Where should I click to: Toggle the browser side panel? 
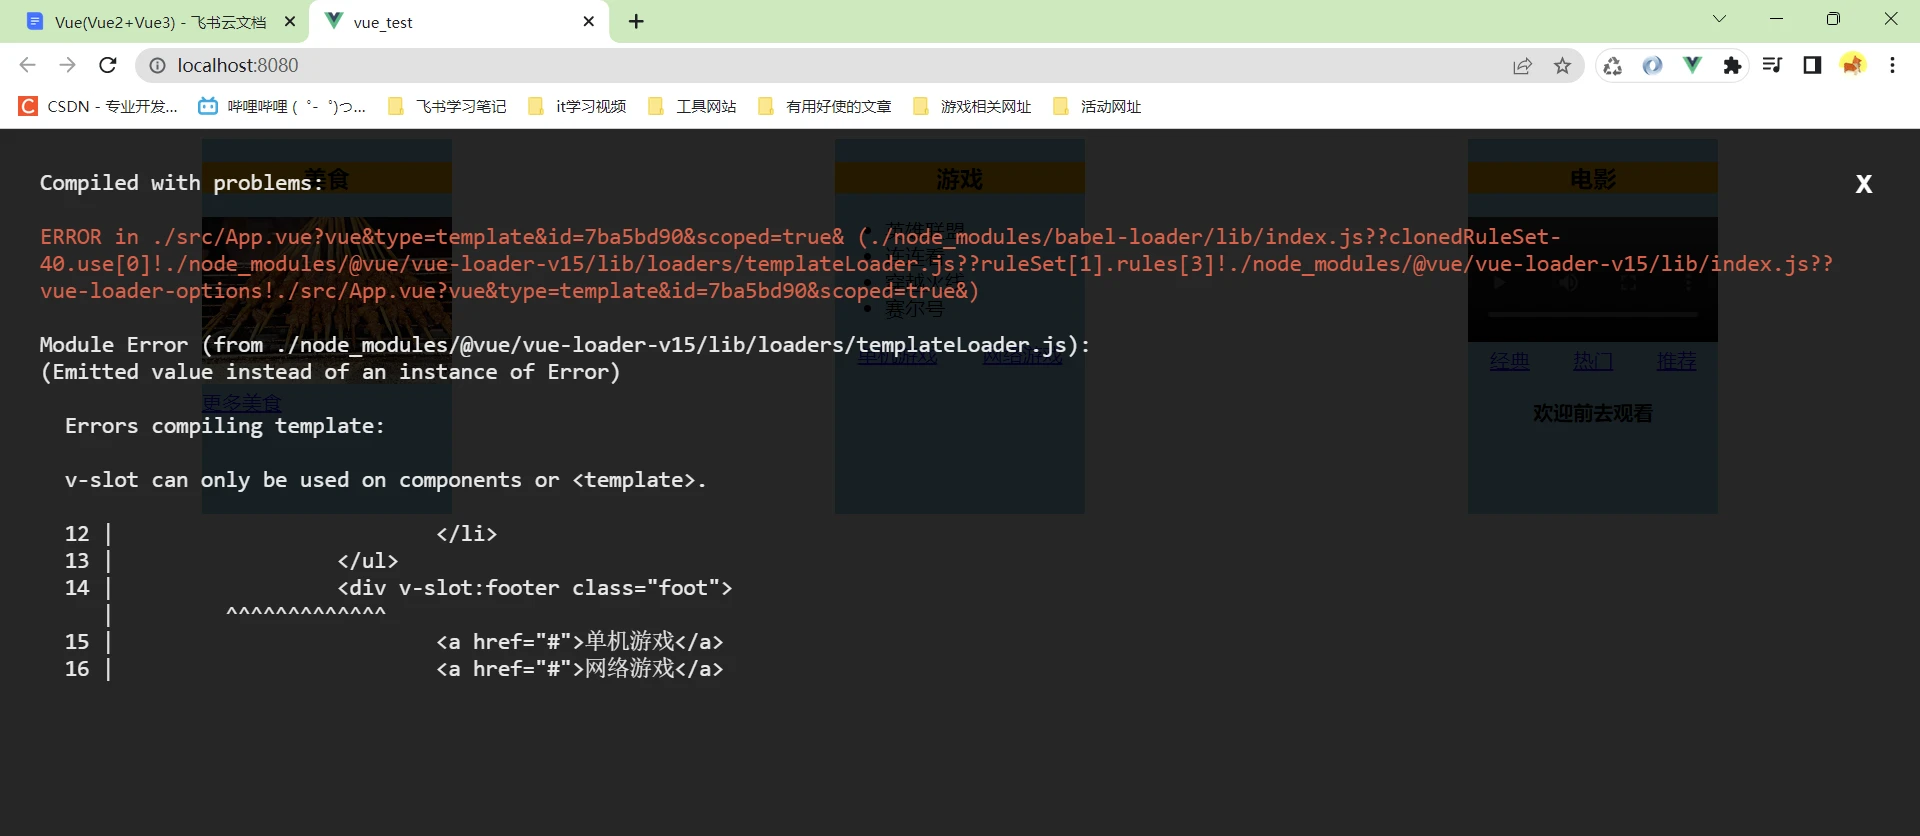pyautogui.click(x=1812, y=66)
